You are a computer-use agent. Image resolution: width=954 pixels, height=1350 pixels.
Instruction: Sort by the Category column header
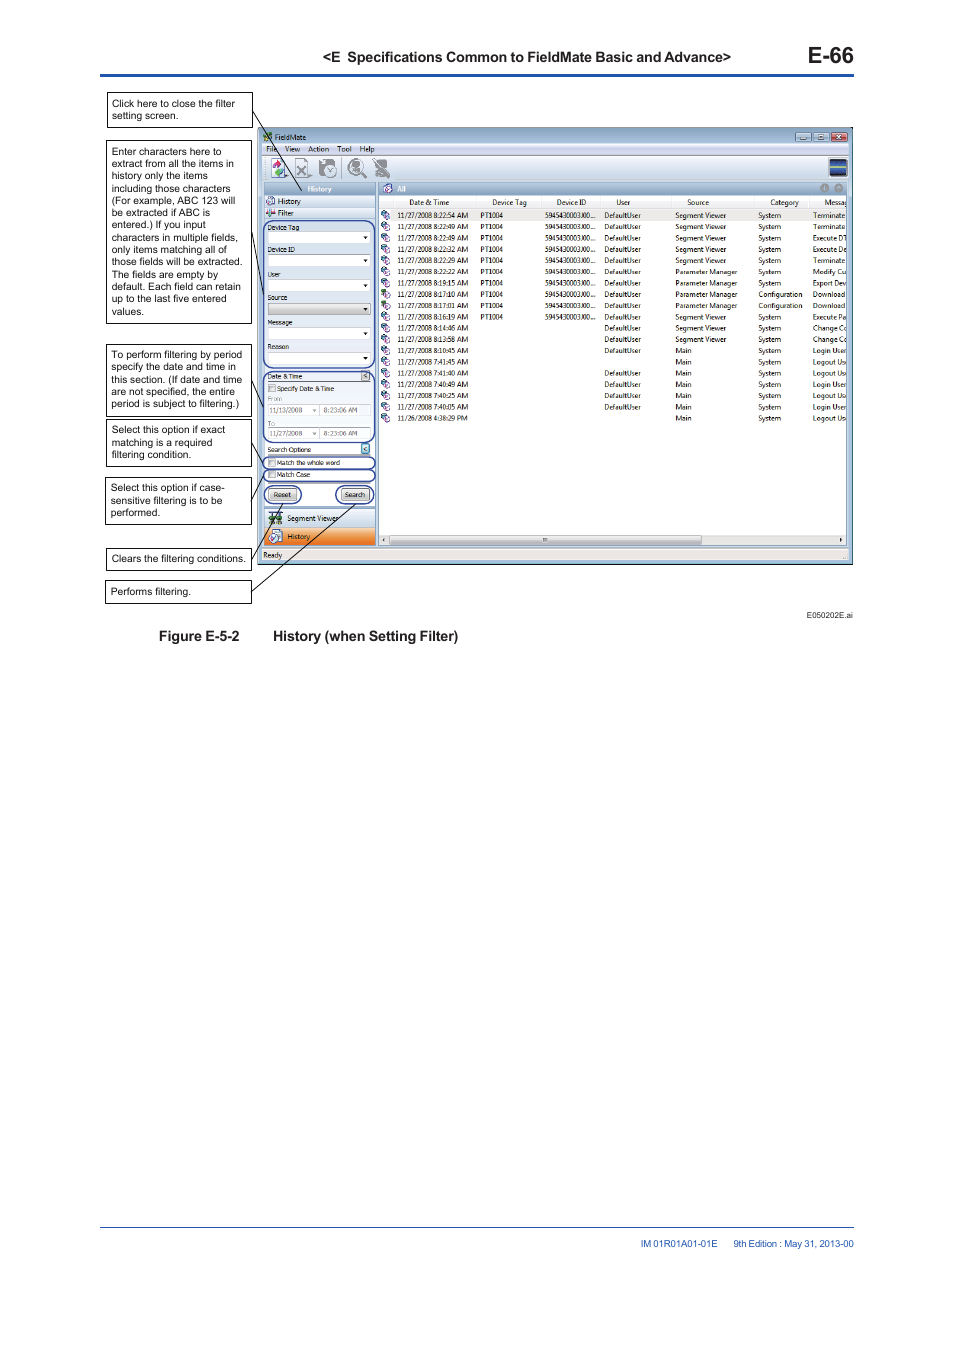click(784, 202)
